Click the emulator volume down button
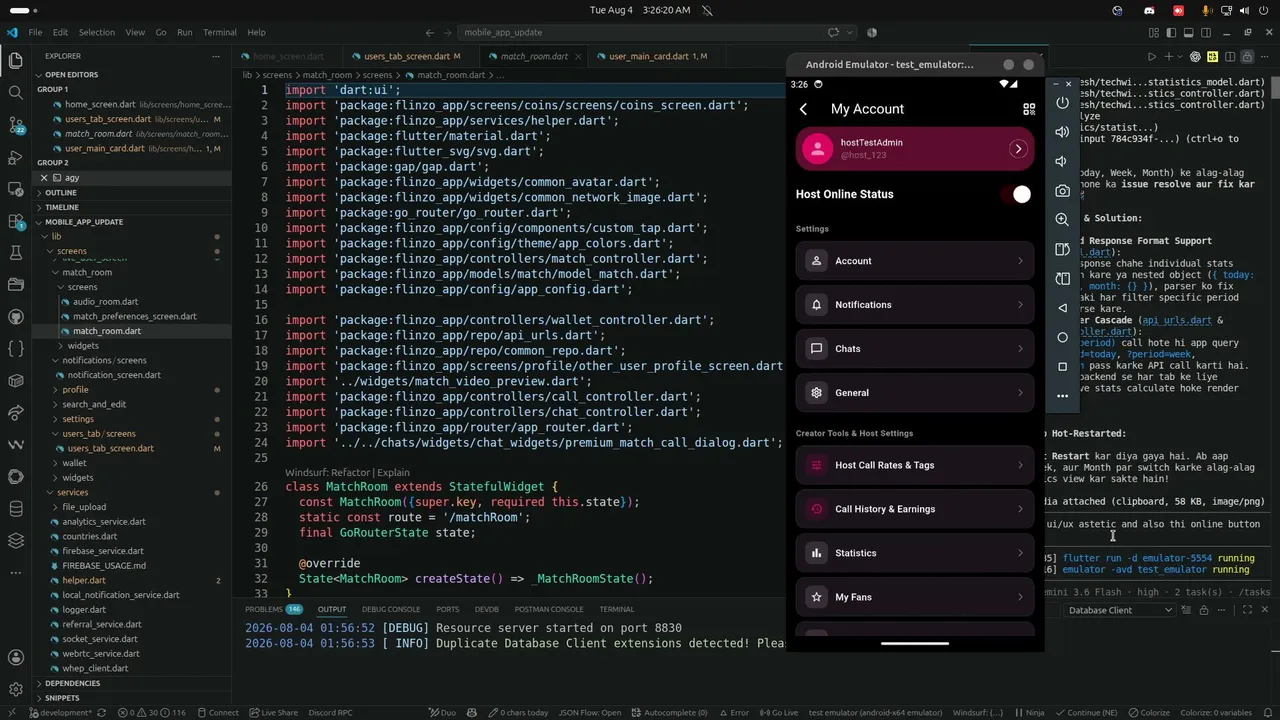1280x720 pixels. coord(1062,161)
